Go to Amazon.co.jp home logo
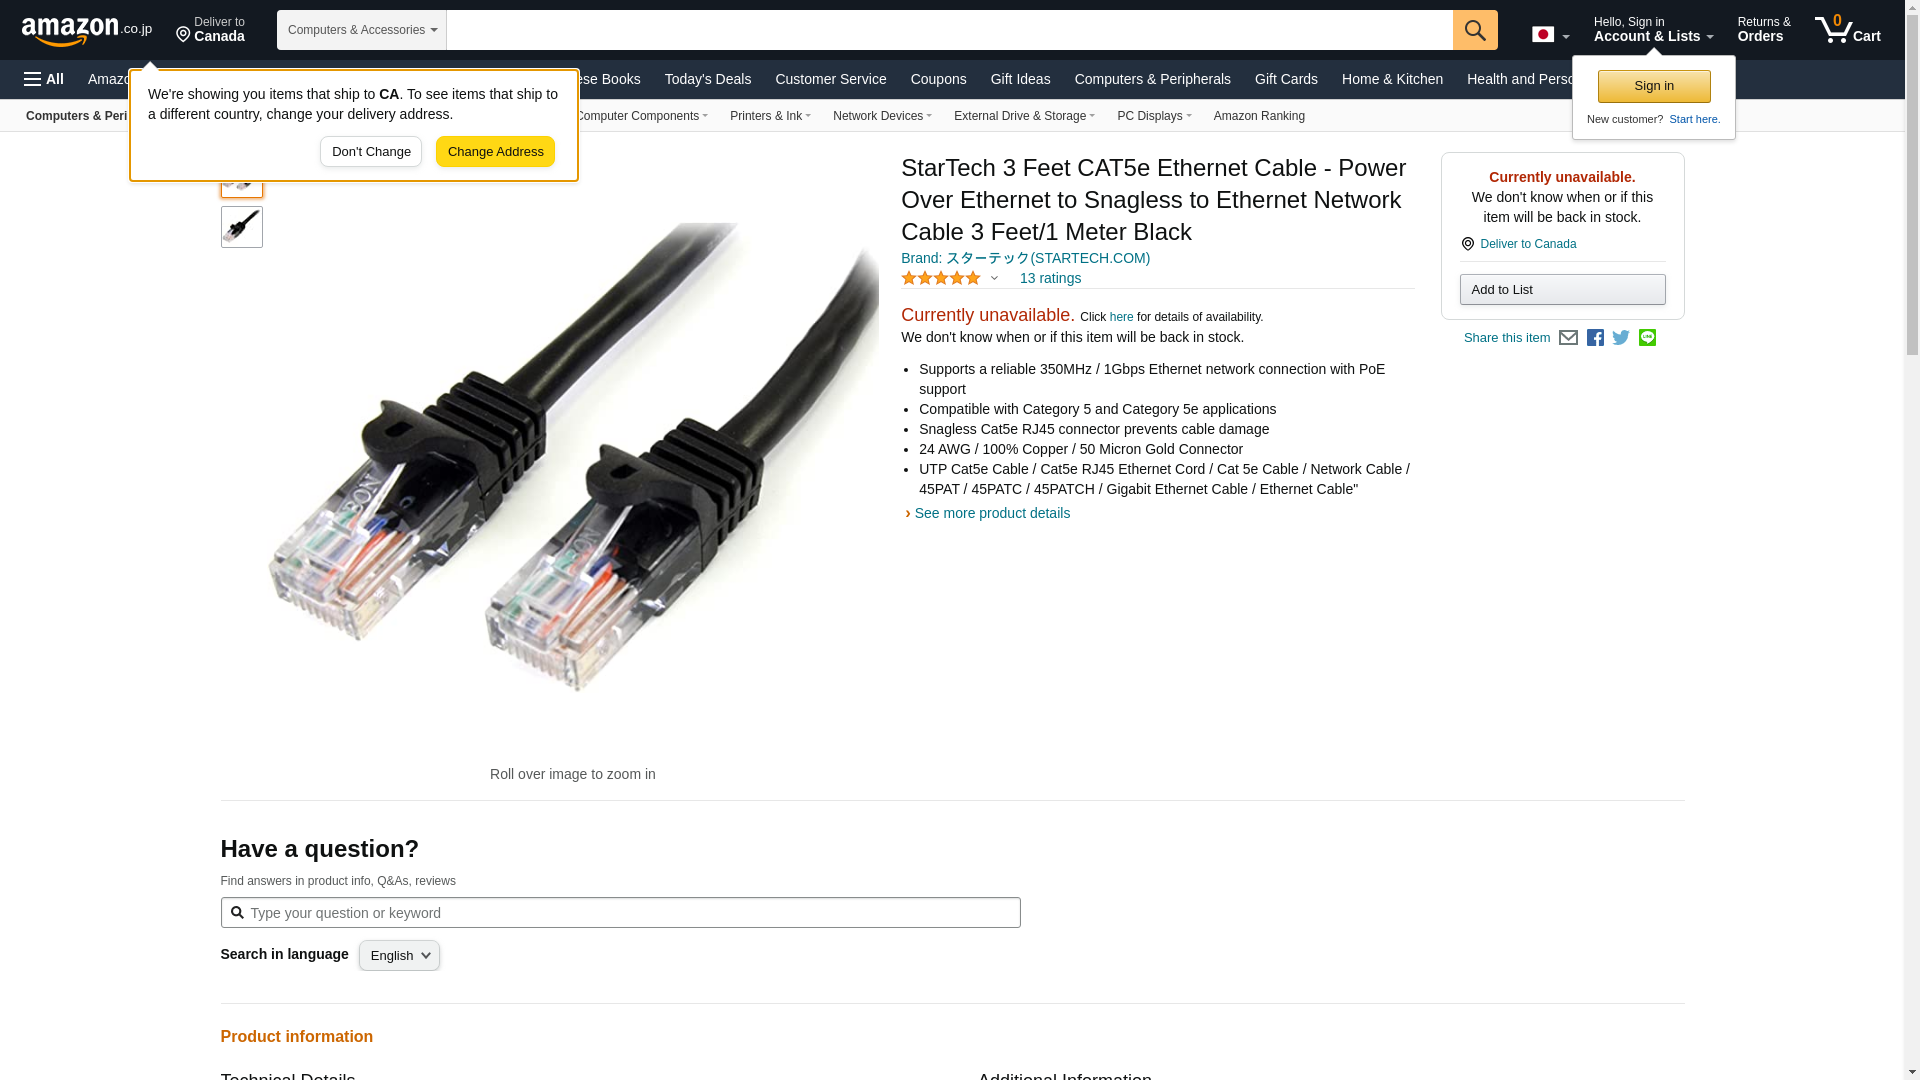 click(87, 30)
